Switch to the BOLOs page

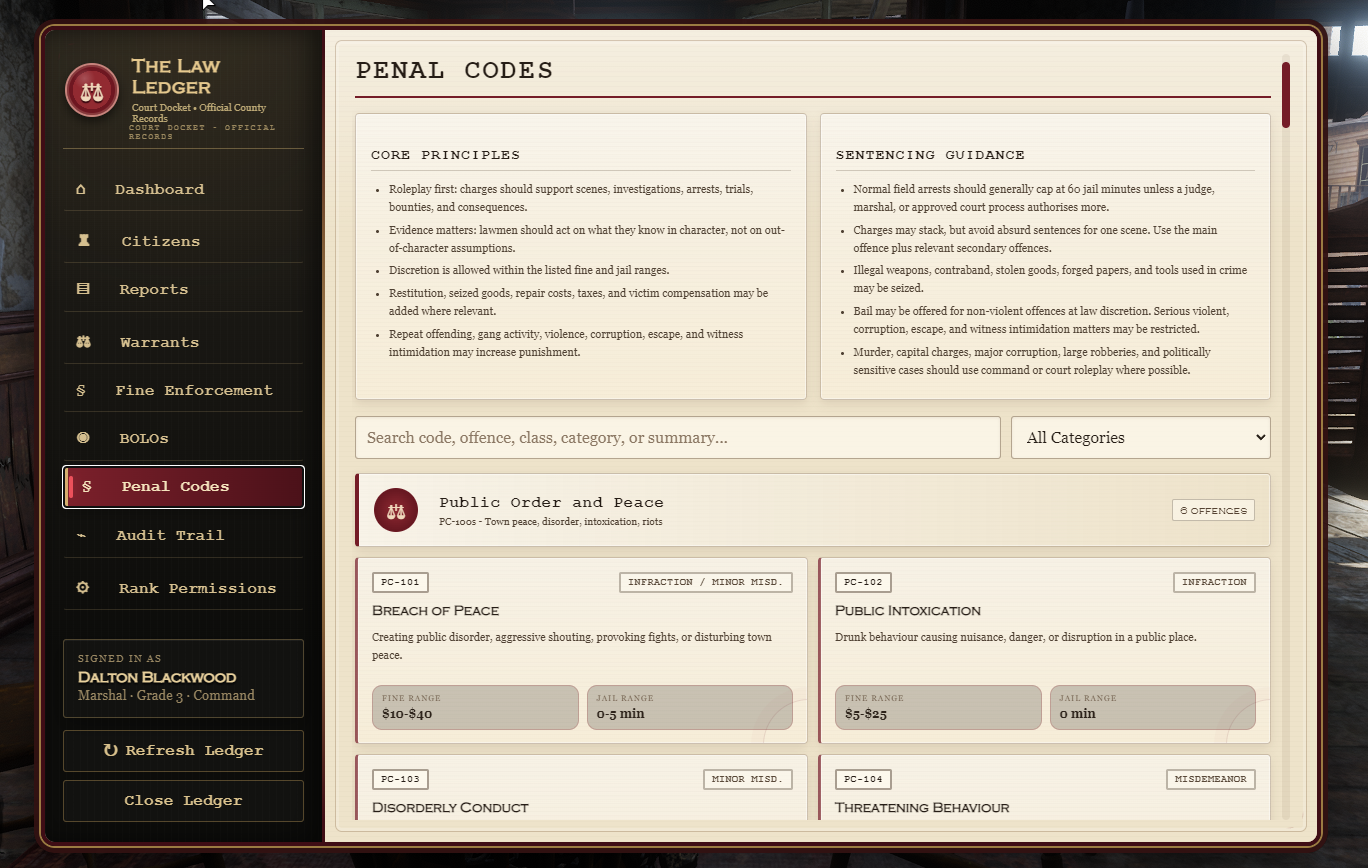tap(183, 438)
